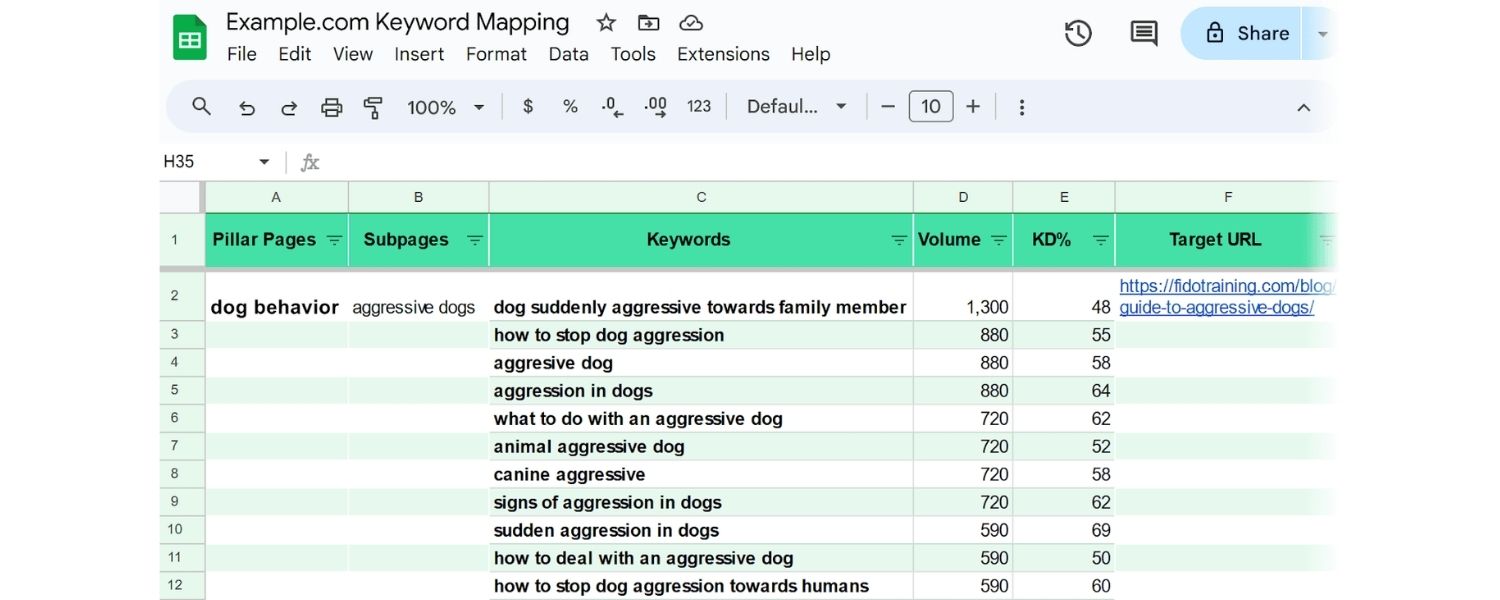1500x600 pixels.
Task: Open search in the menus
Action: [201, 106]
